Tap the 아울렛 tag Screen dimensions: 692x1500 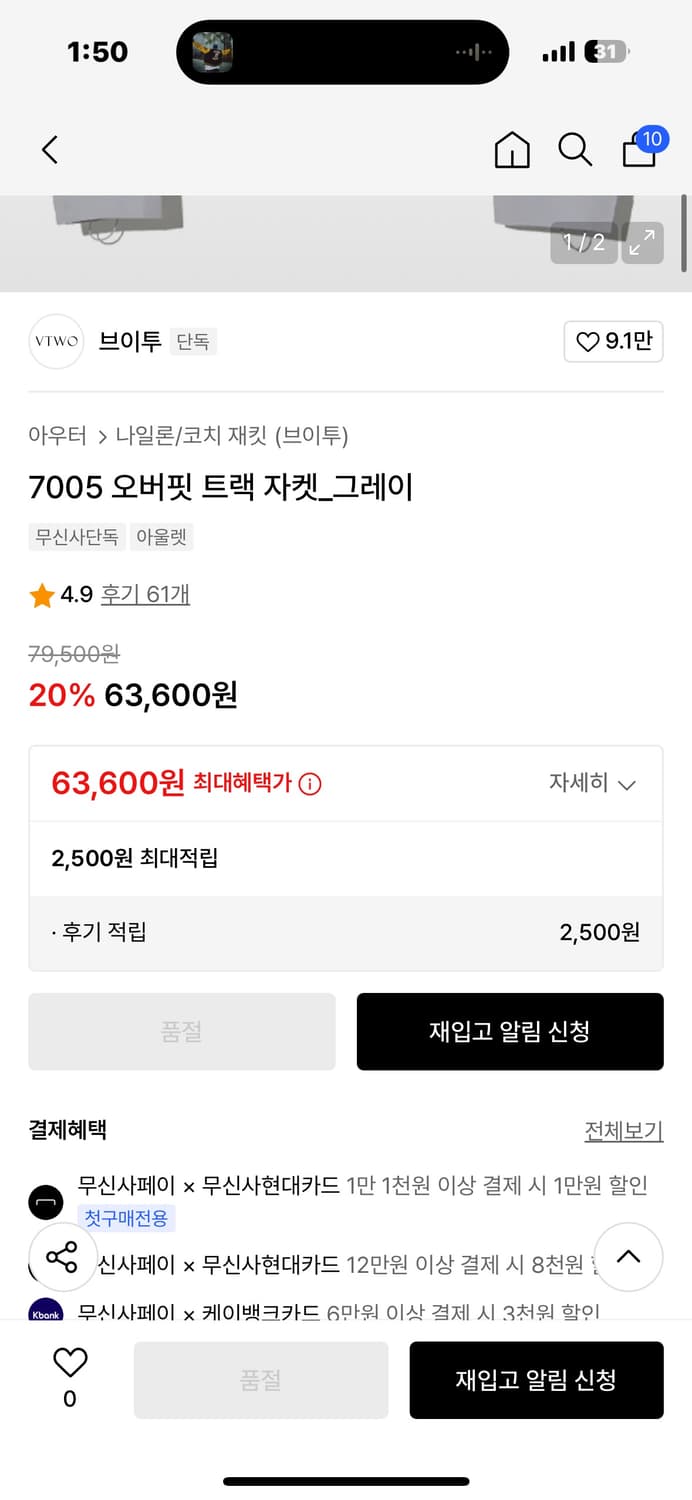tap(161, 537)
